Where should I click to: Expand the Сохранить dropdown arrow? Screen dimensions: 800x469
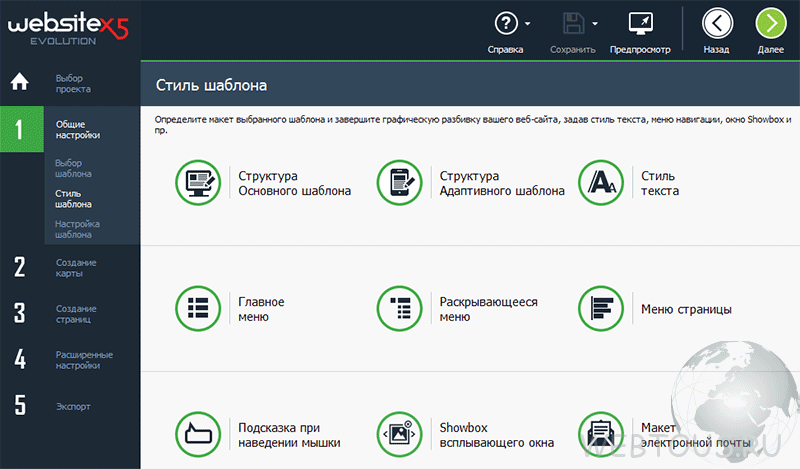click(595, 23)
